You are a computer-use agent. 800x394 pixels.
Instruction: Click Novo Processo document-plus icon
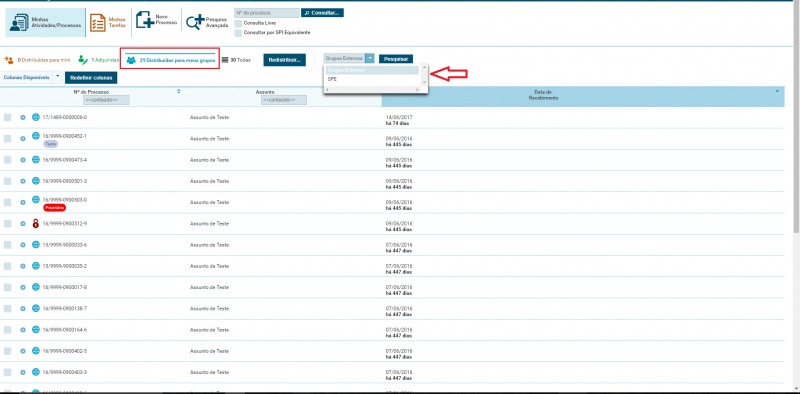tap(145, 20)
